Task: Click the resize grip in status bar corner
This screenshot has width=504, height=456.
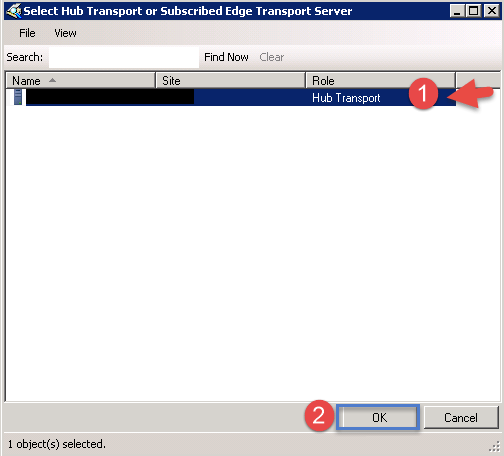Action: click(x=495, y=447)
